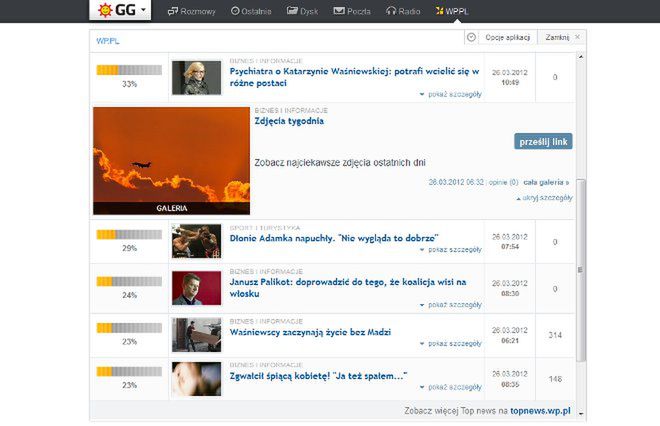Click the Zobacz najciekawsze zdjęcia ostatnich dni text
660x426 pixels.
tap(340, 162)
